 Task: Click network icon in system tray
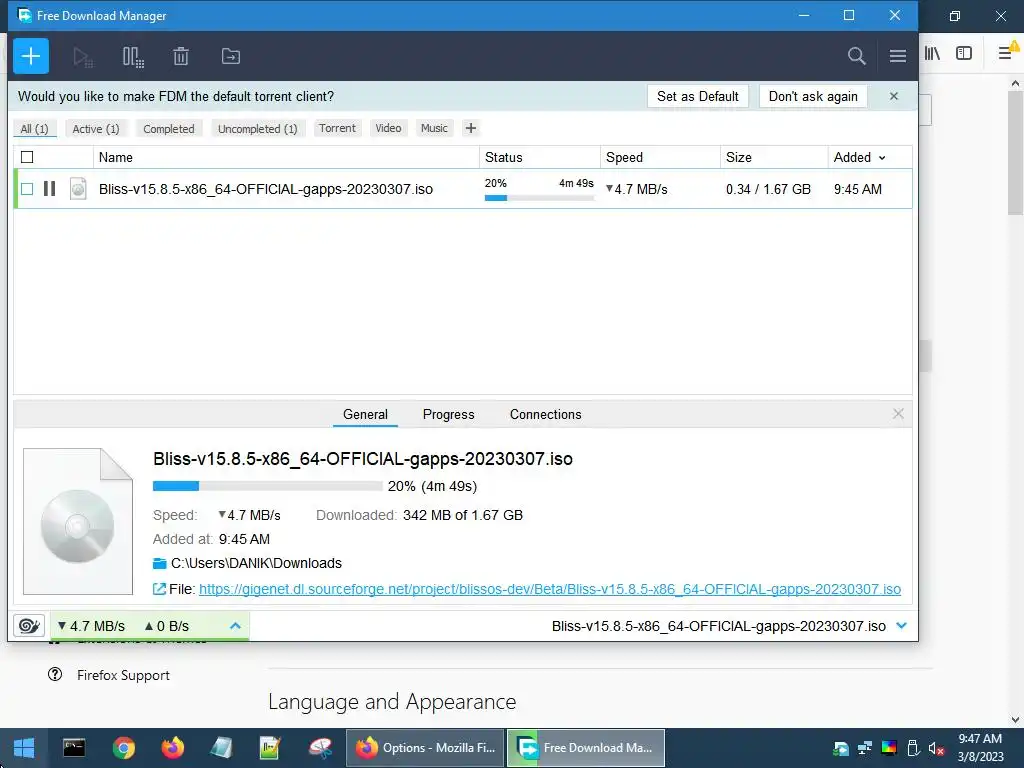point(865,748)
